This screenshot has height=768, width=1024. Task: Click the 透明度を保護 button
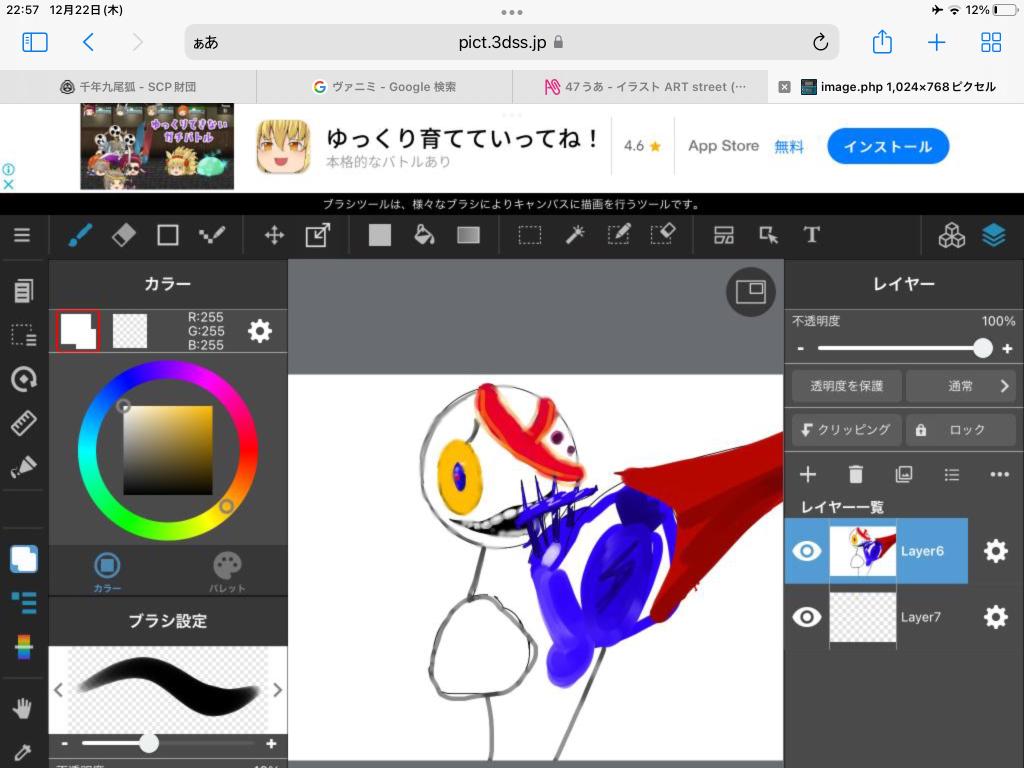point(847,386)
